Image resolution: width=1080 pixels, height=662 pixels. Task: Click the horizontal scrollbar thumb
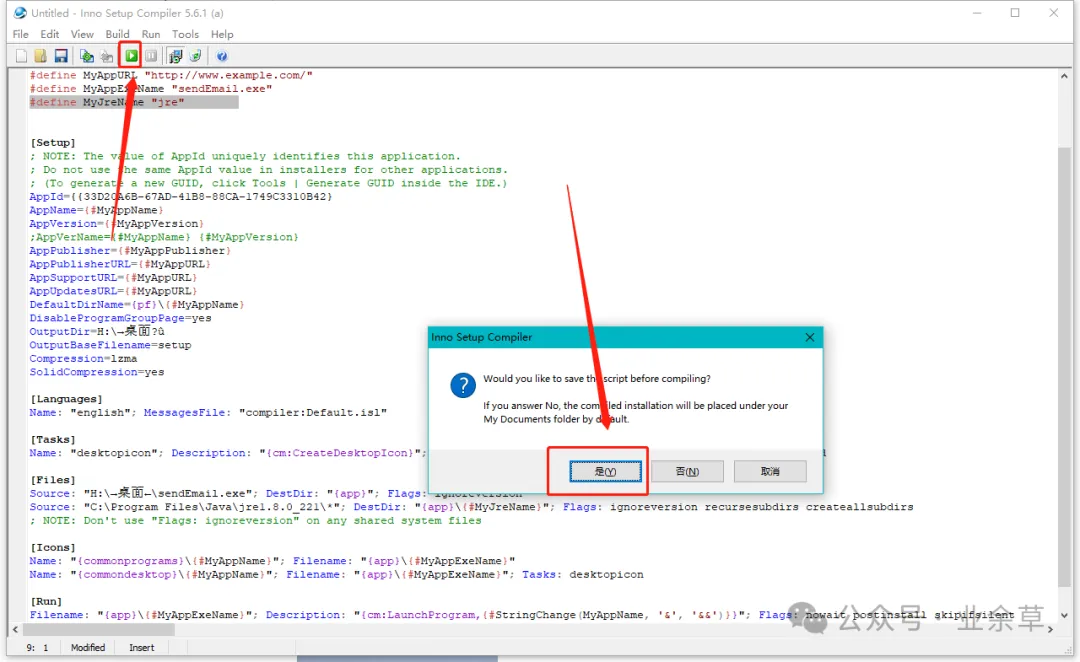[x=98, y=629]
